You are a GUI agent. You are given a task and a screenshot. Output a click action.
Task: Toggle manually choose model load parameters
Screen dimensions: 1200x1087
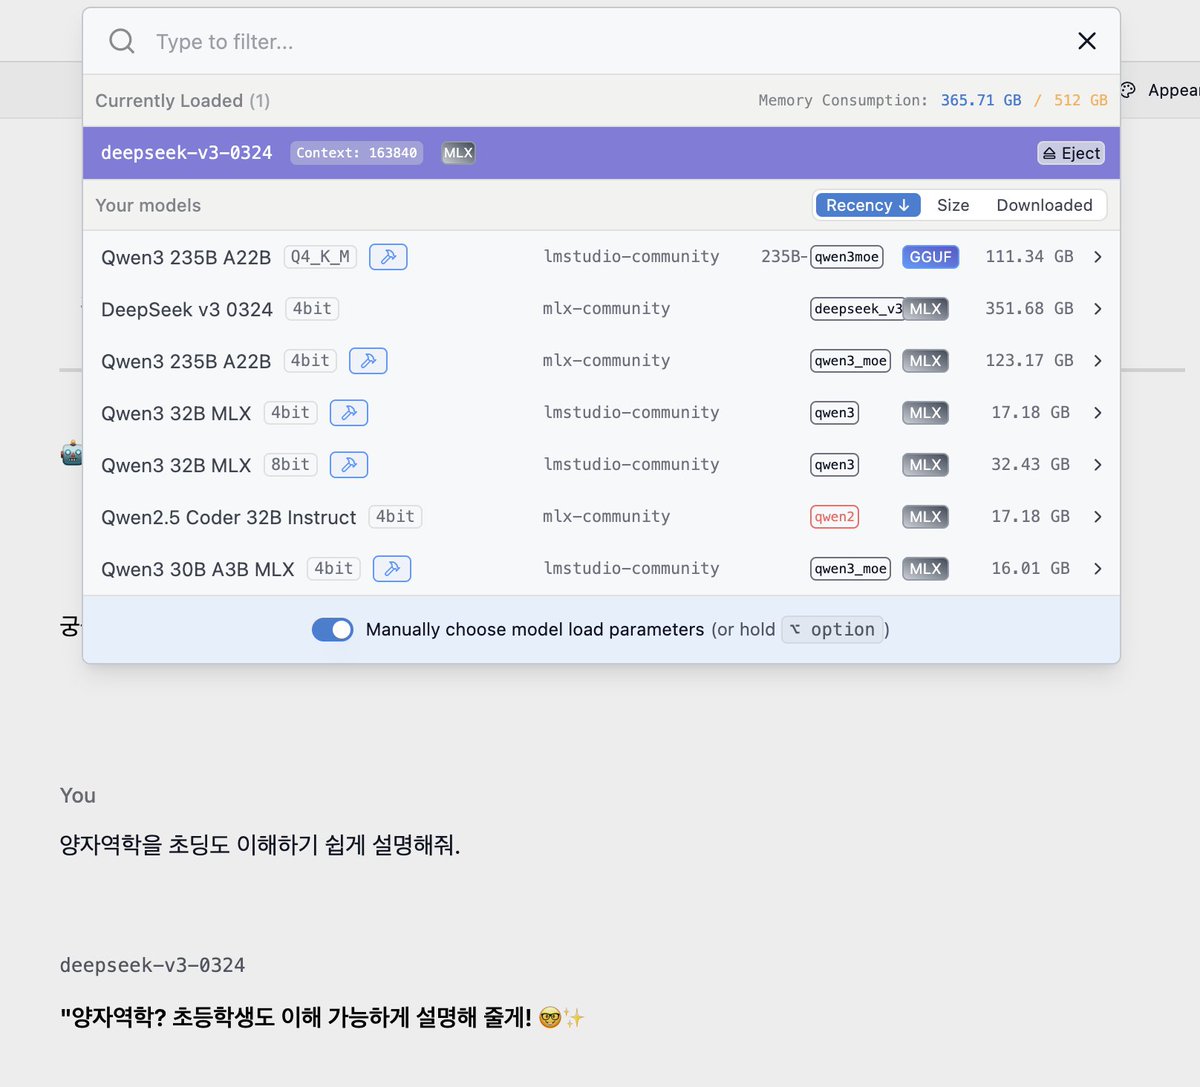click(333, 629)
